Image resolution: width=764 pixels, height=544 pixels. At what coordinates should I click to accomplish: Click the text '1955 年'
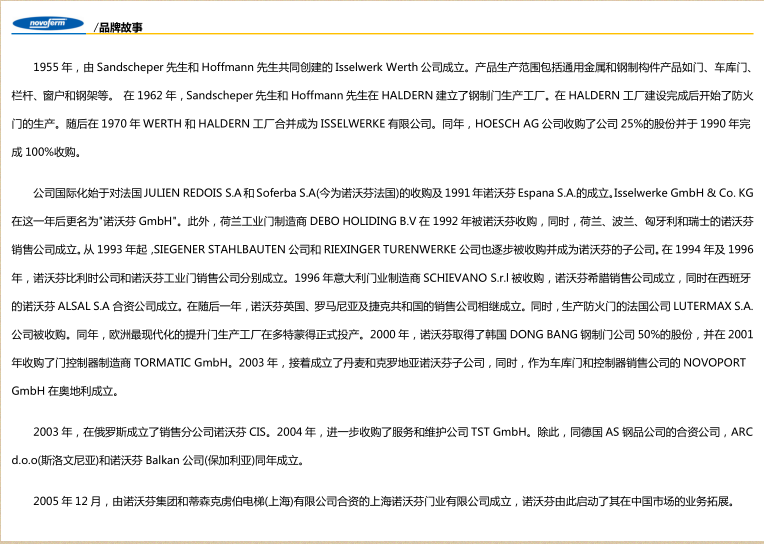[x=53, y=67]
